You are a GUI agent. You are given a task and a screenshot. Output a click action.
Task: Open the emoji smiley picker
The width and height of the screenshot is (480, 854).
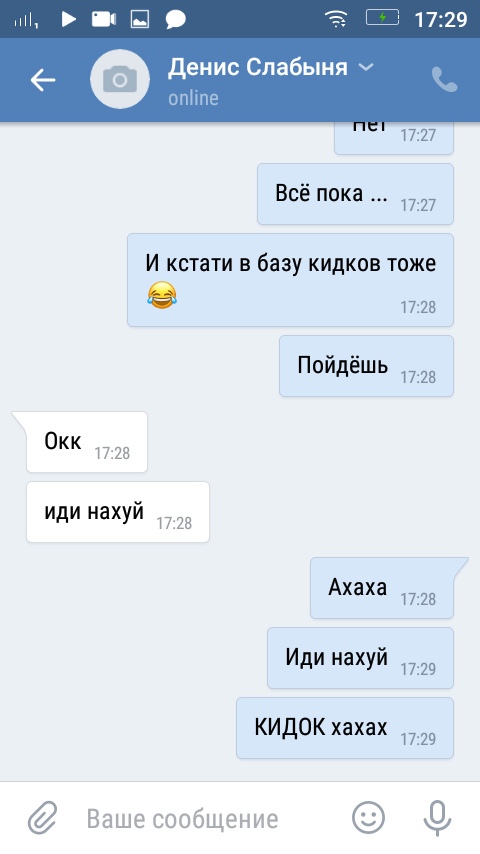coord(369,818)
